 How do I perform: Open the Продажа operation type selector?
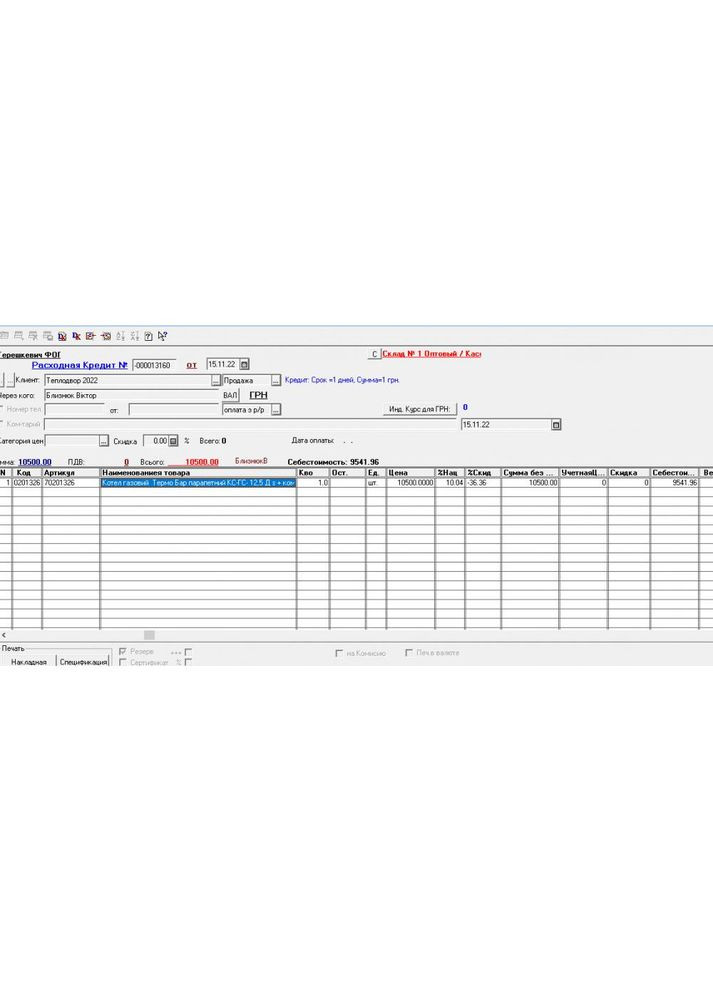coord(275,381)
